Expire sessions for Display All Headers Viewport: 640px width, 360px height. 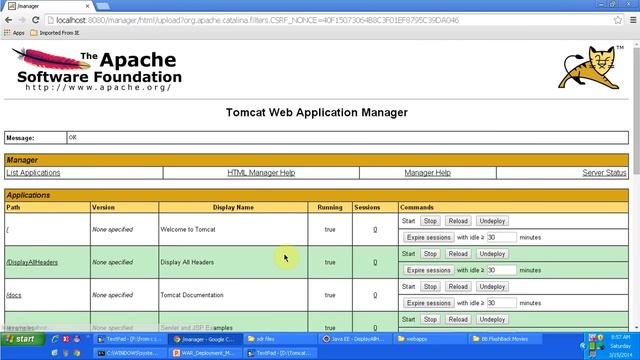[x=429, y=270]
